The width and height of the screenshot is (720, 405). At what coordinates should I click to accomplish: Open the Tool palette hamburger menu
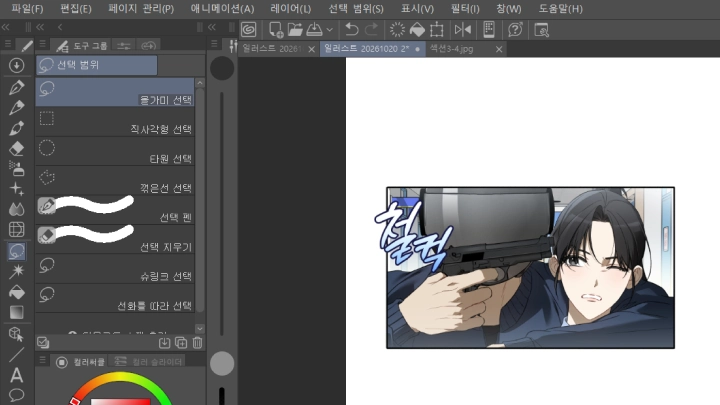[x=8, y=44]
